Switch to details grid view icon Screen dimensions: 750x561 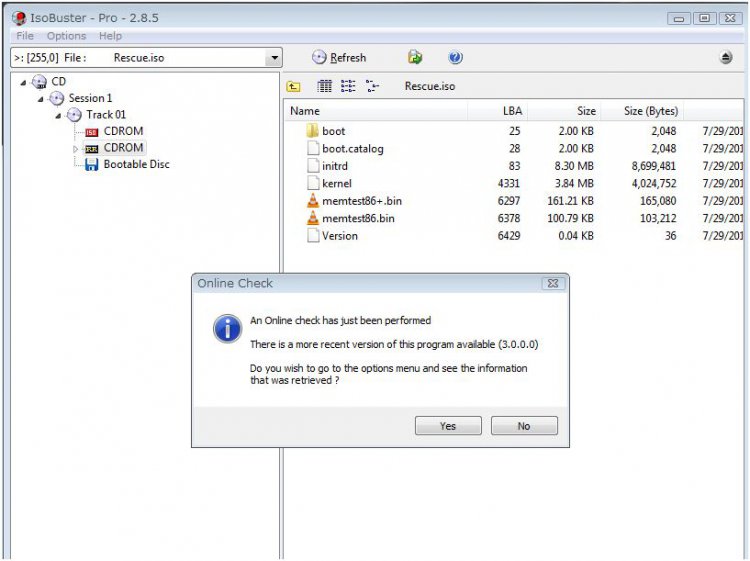[324, 86]
